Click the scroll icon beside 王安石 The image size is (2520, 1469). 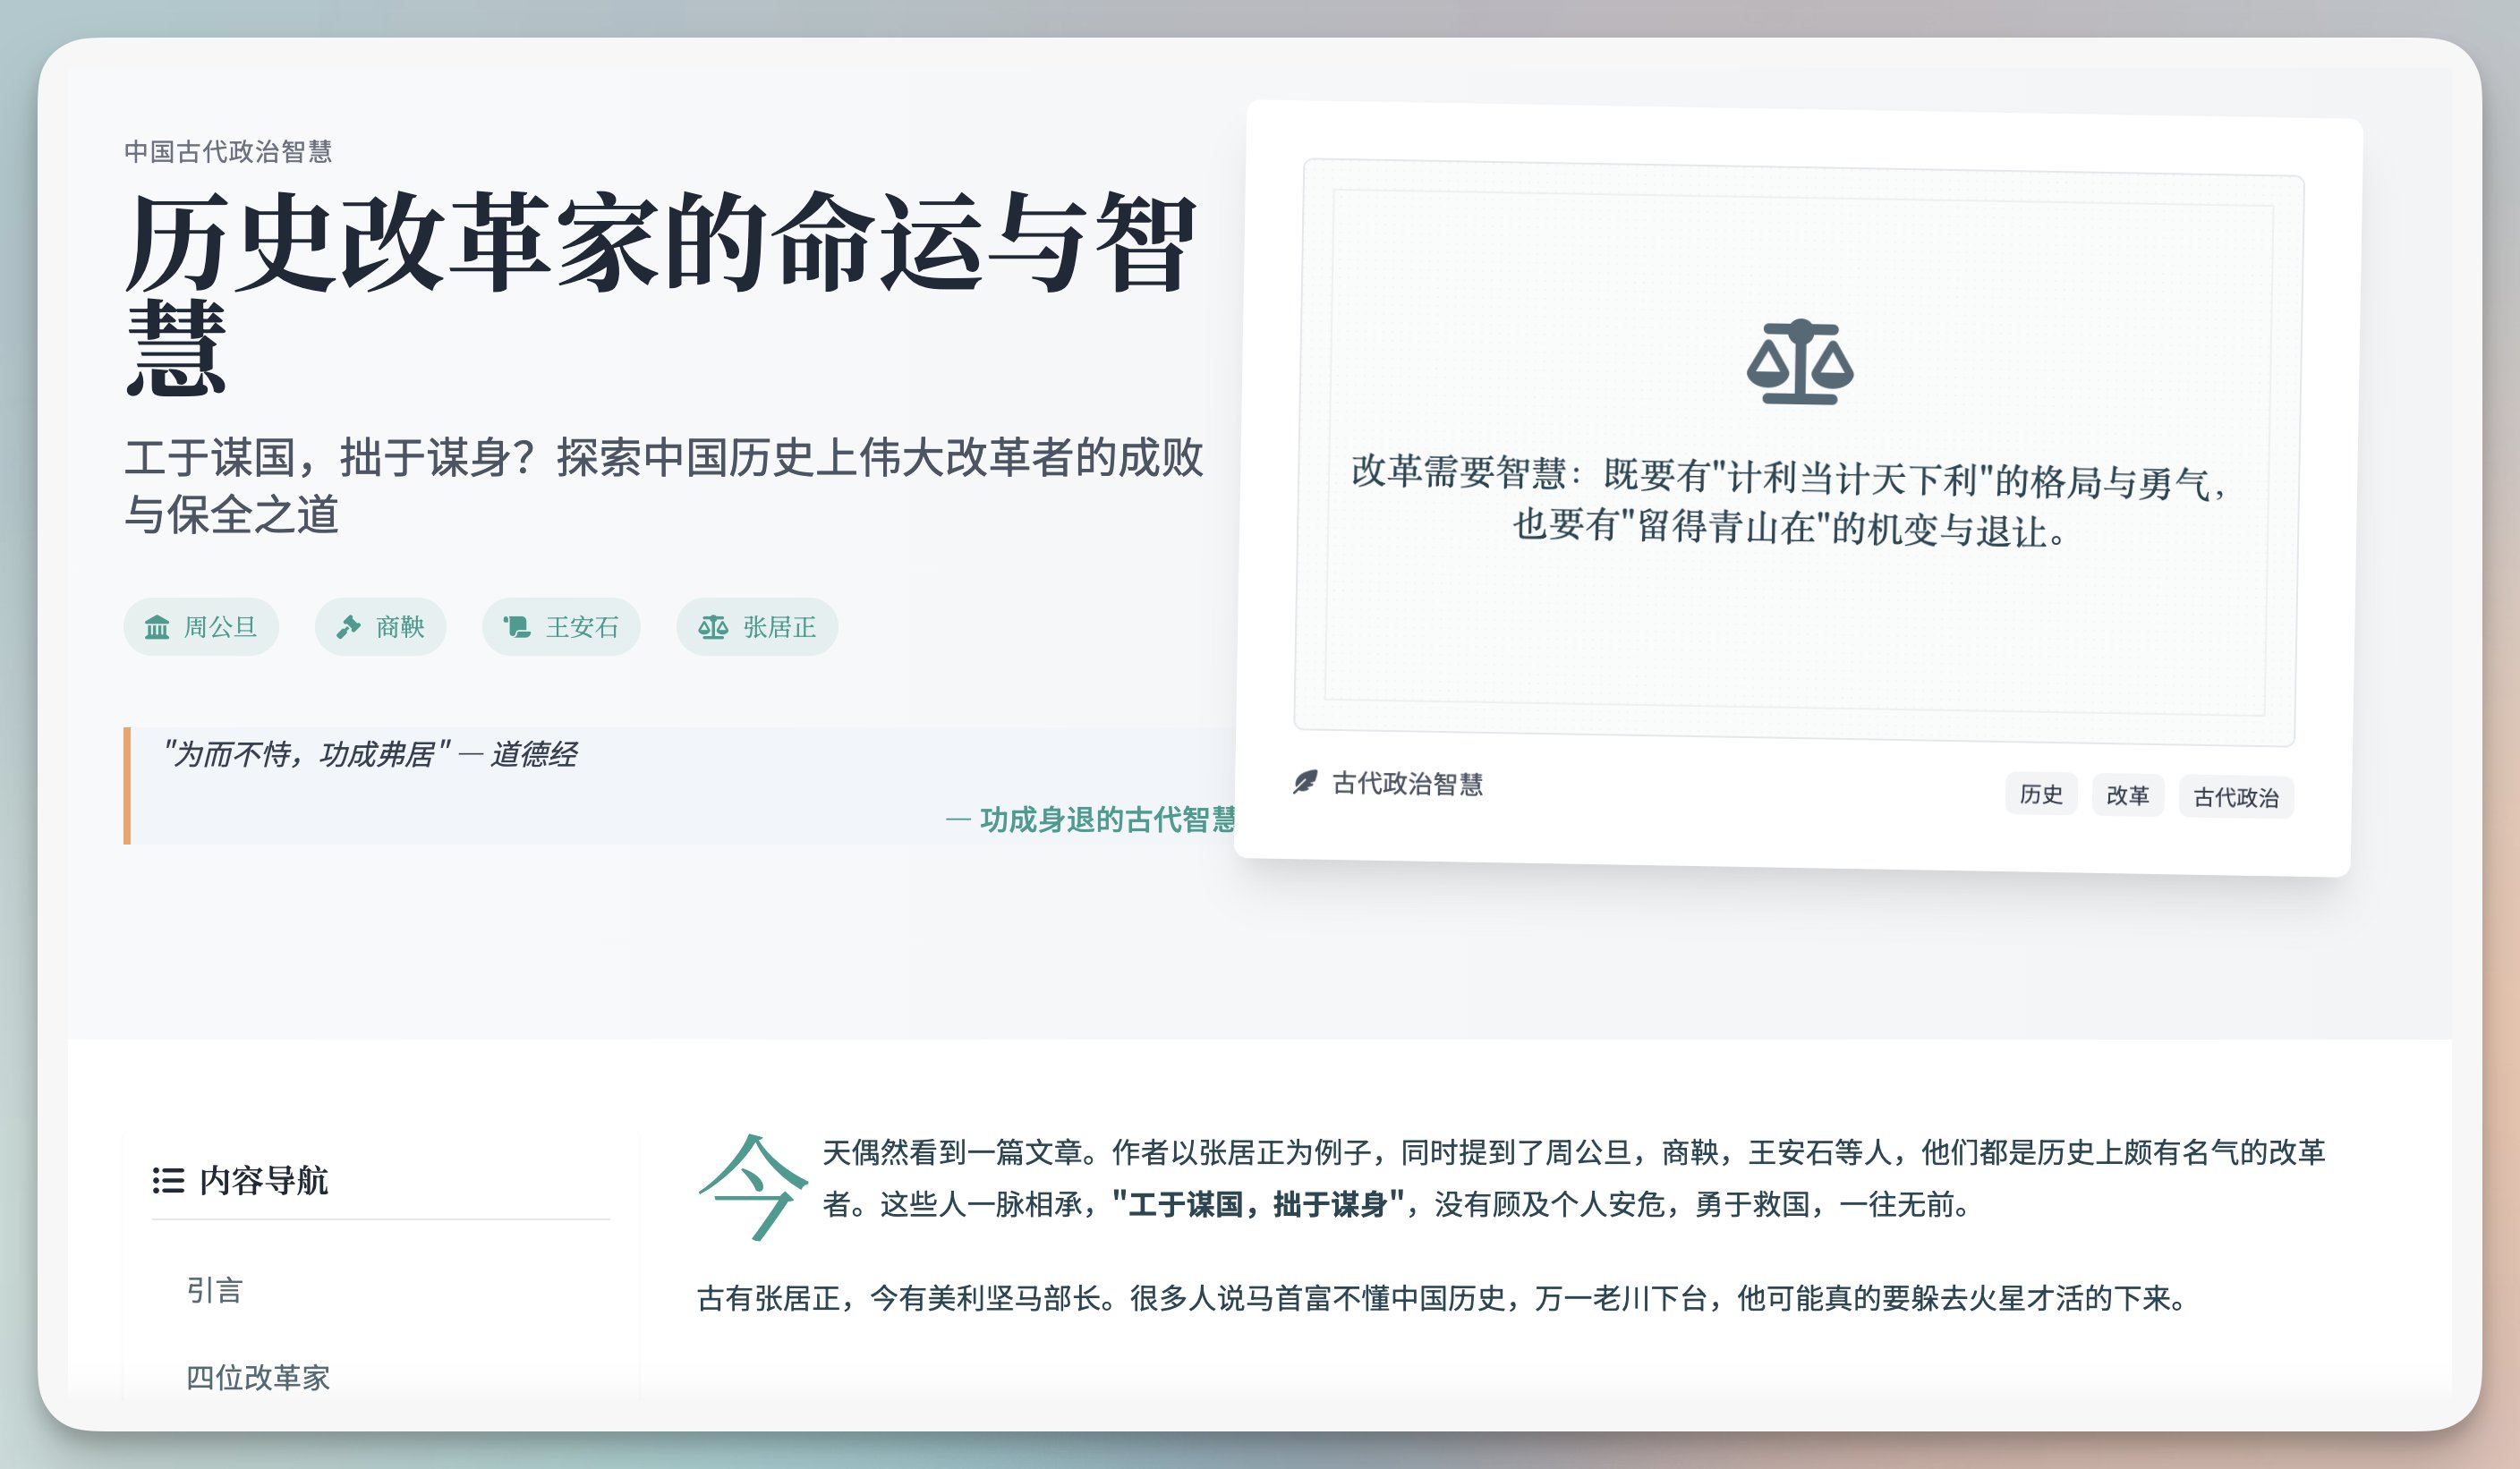[516, 627]
